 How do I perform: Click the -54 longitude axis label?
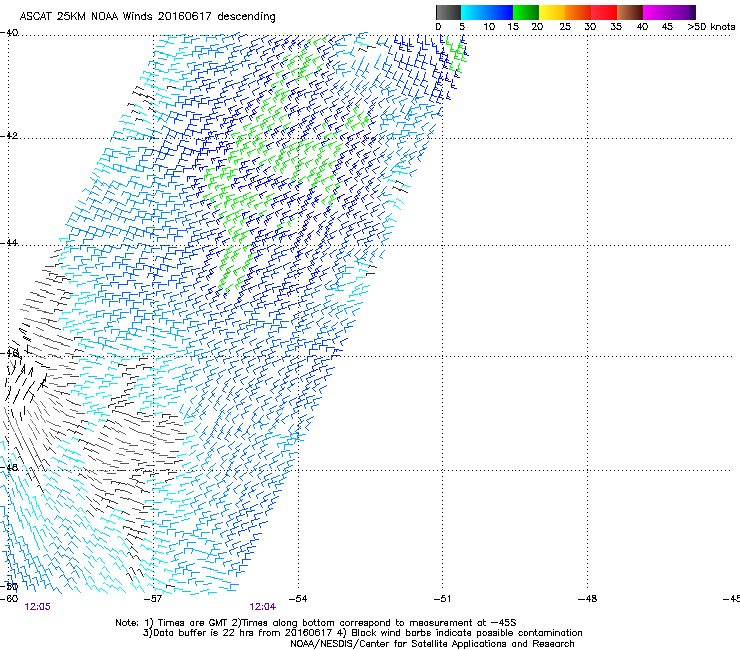tap(298, 599)
